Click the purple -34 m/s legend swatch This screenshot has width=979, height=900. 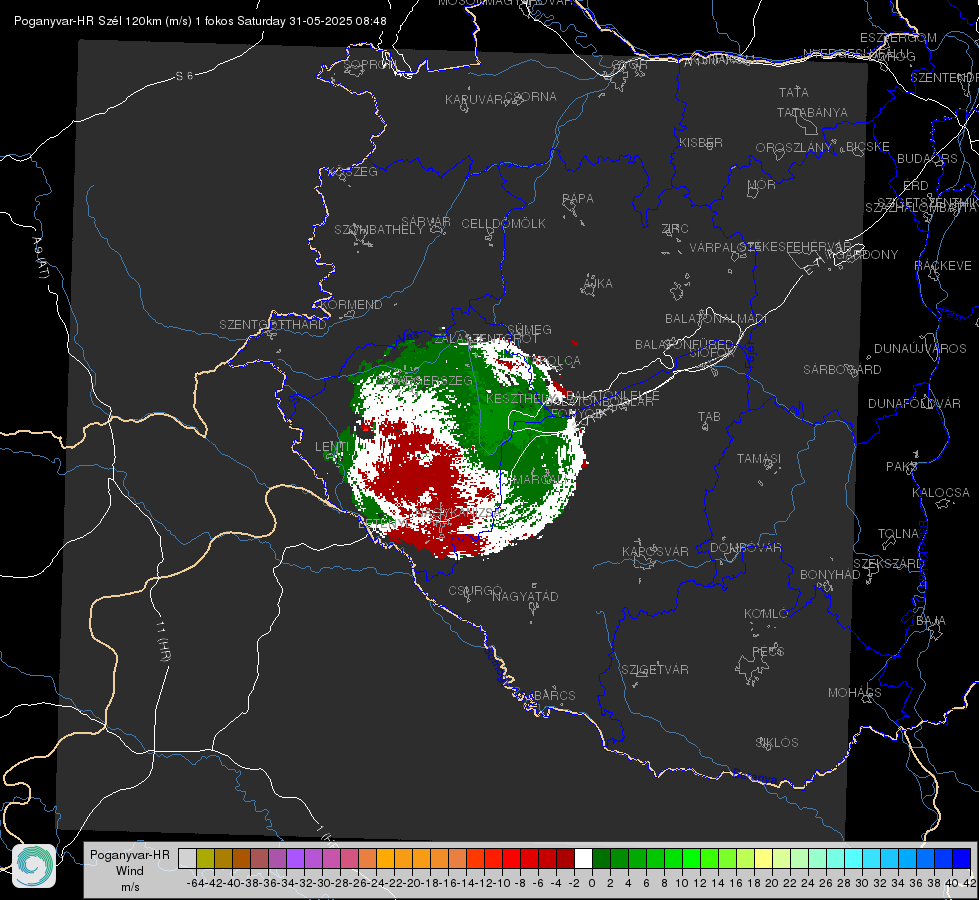point(295,859)
